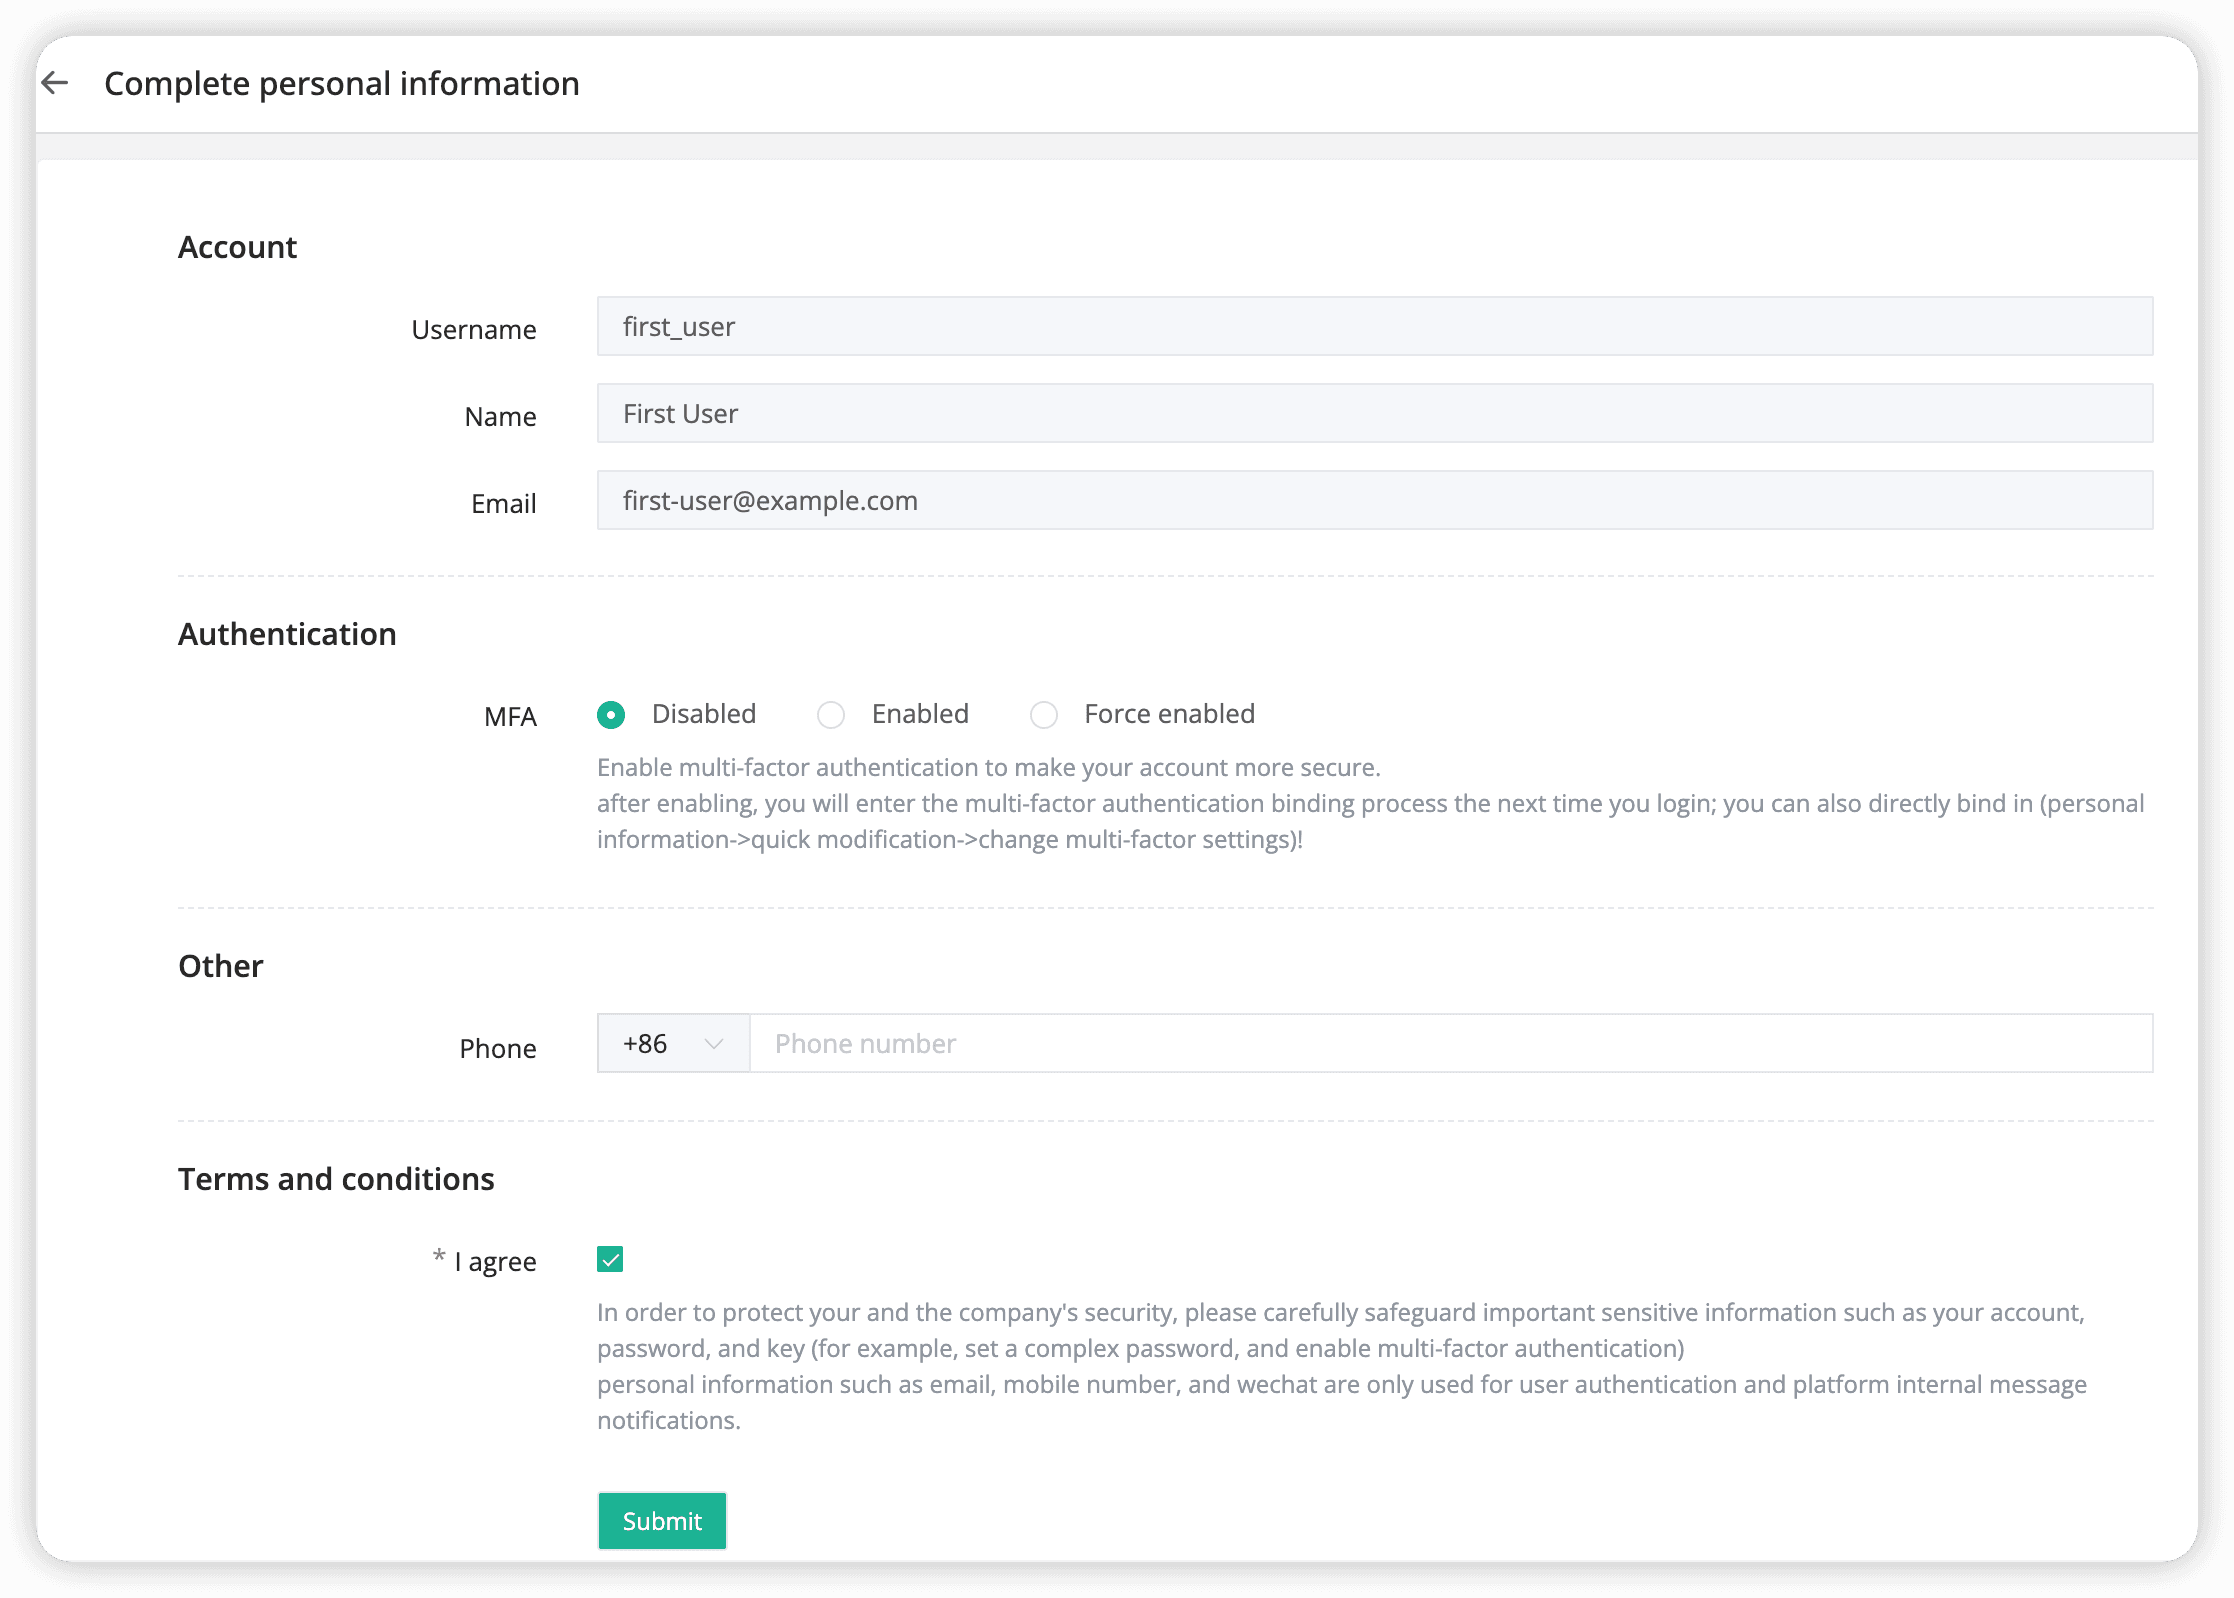Click the Authentication section title
Image resolution: width=2234 pixels, height=1598 pixels.
(287, 633)
